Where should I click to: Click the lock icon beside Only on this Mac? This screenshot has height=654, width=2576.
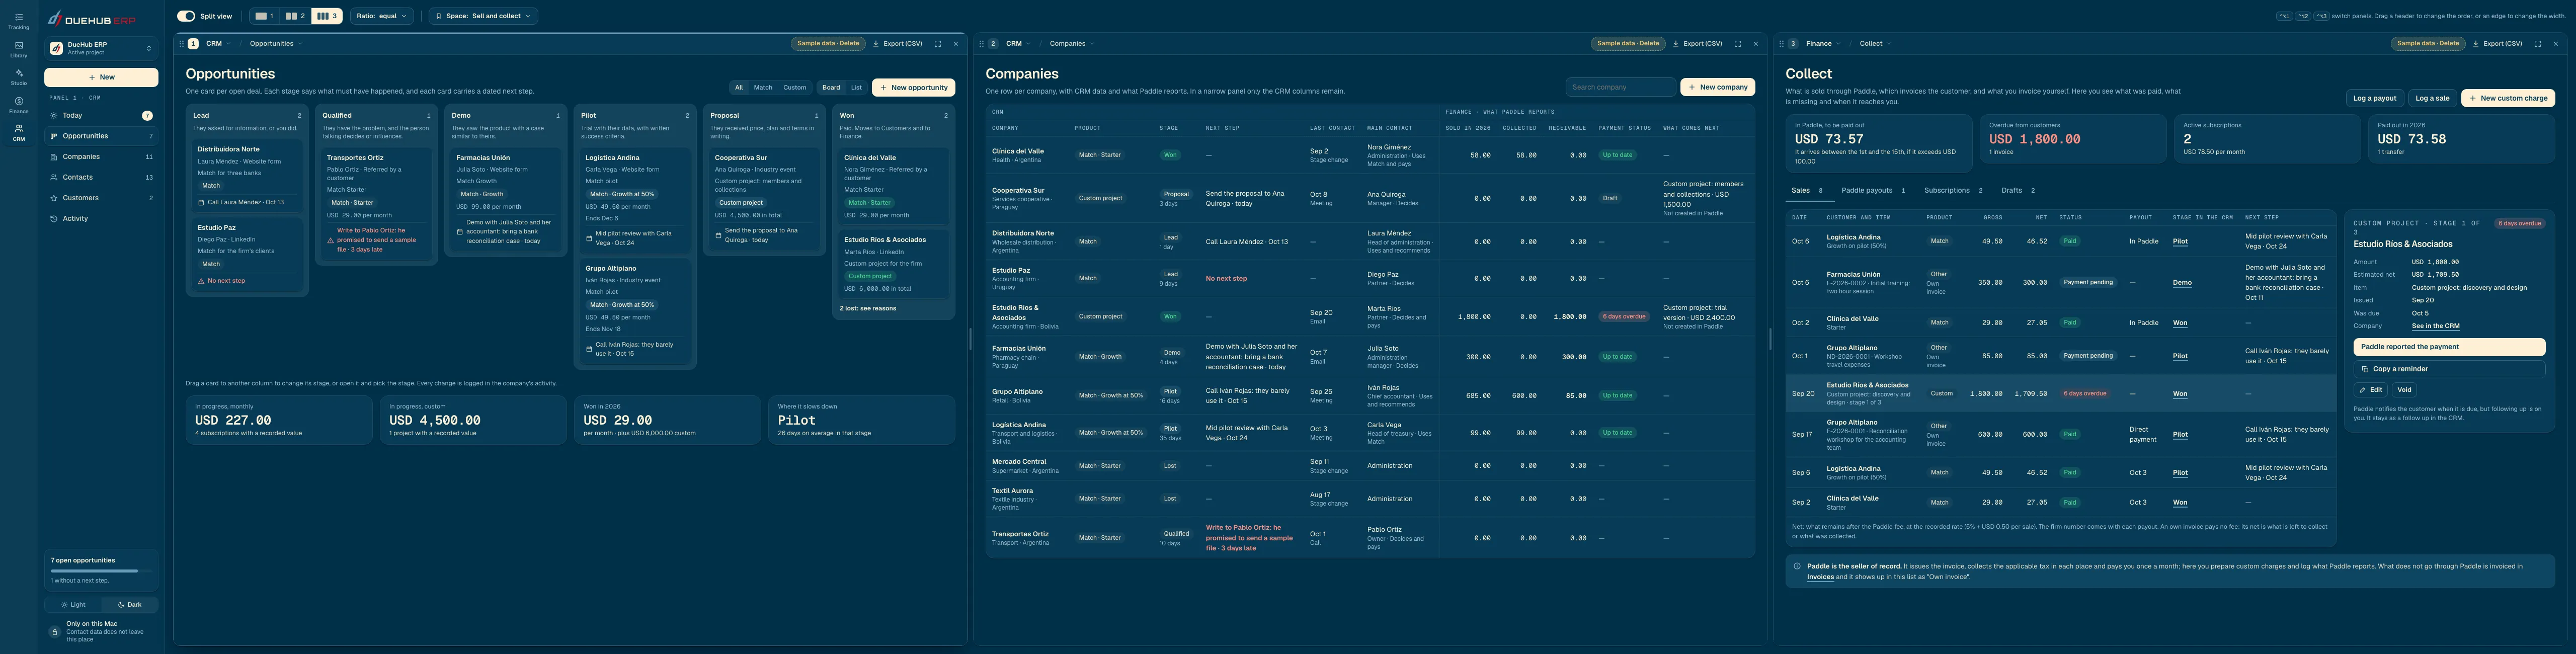pyautogui.click(x=55, y=632)
